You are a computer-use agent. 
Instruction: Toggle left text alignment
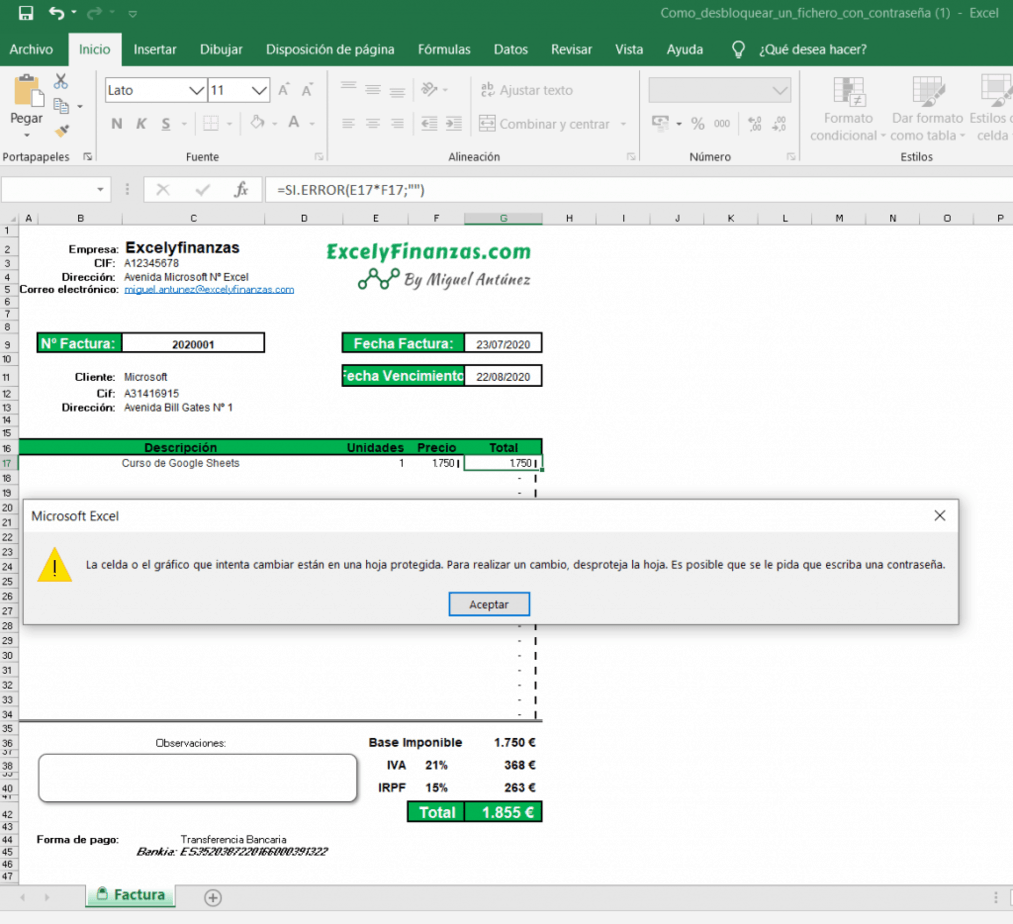pos(348,123)
